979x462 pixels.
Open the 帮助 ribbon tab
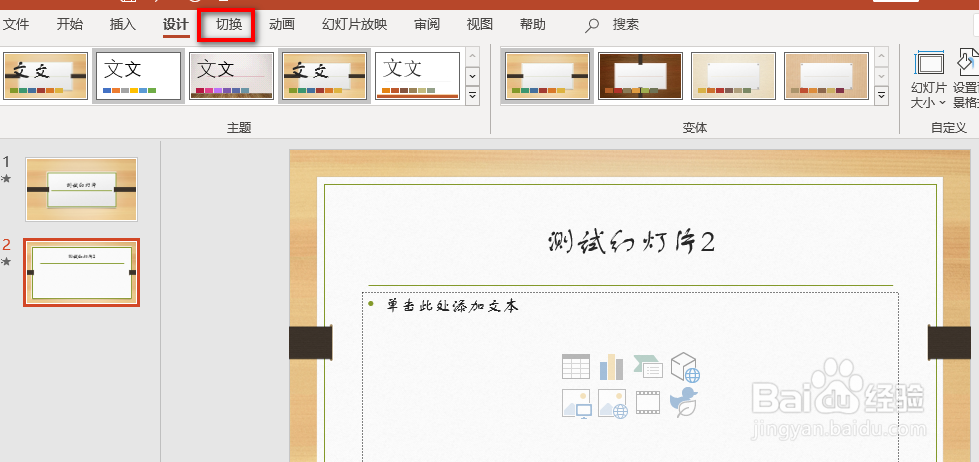click(x=533, y=25)
